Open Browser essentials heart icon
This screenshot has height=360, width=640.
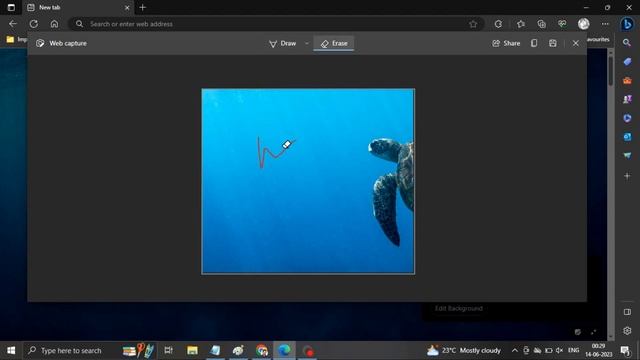click(x=562, y=24)
